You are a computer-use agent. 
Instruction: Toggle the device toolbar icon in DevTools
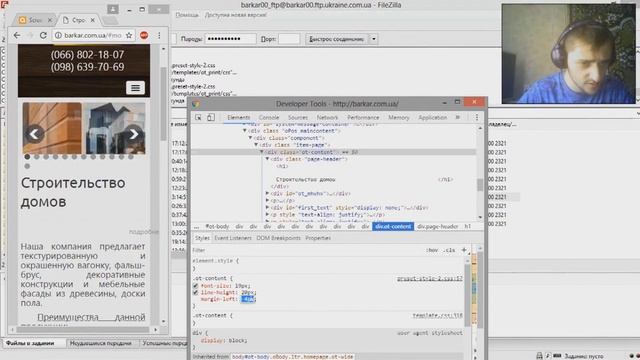[x=211, y=118]
